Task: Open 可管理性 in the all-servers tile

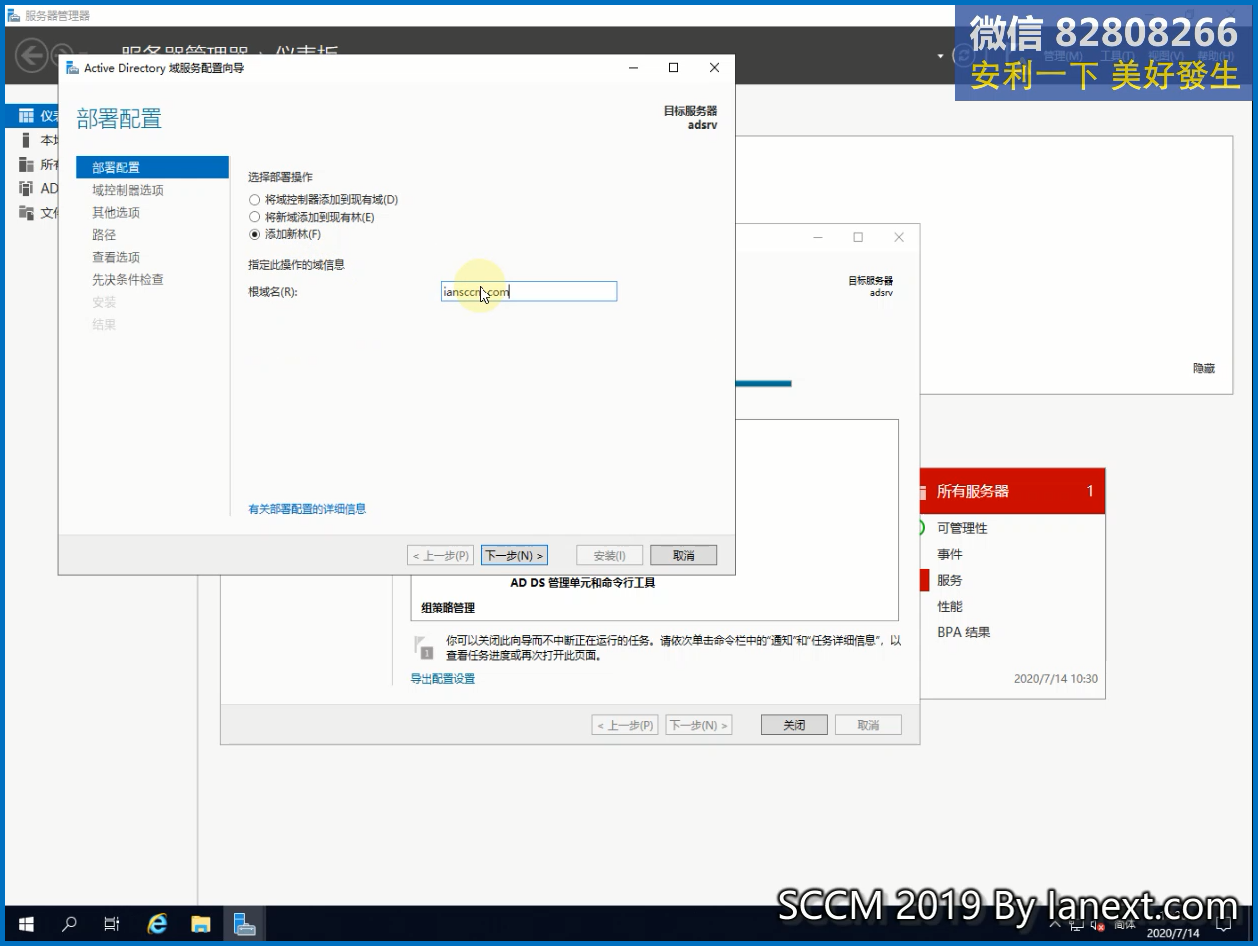Action: 962,528
